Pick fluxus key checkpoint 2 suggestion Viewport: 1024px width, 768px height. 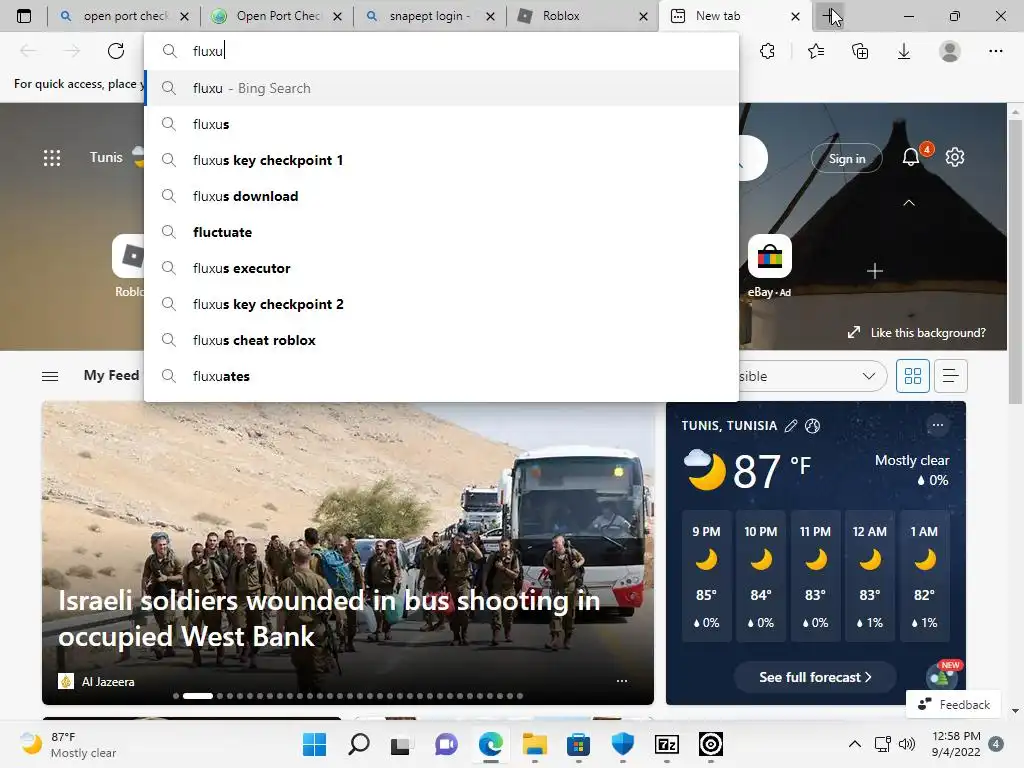coord(441,304)
